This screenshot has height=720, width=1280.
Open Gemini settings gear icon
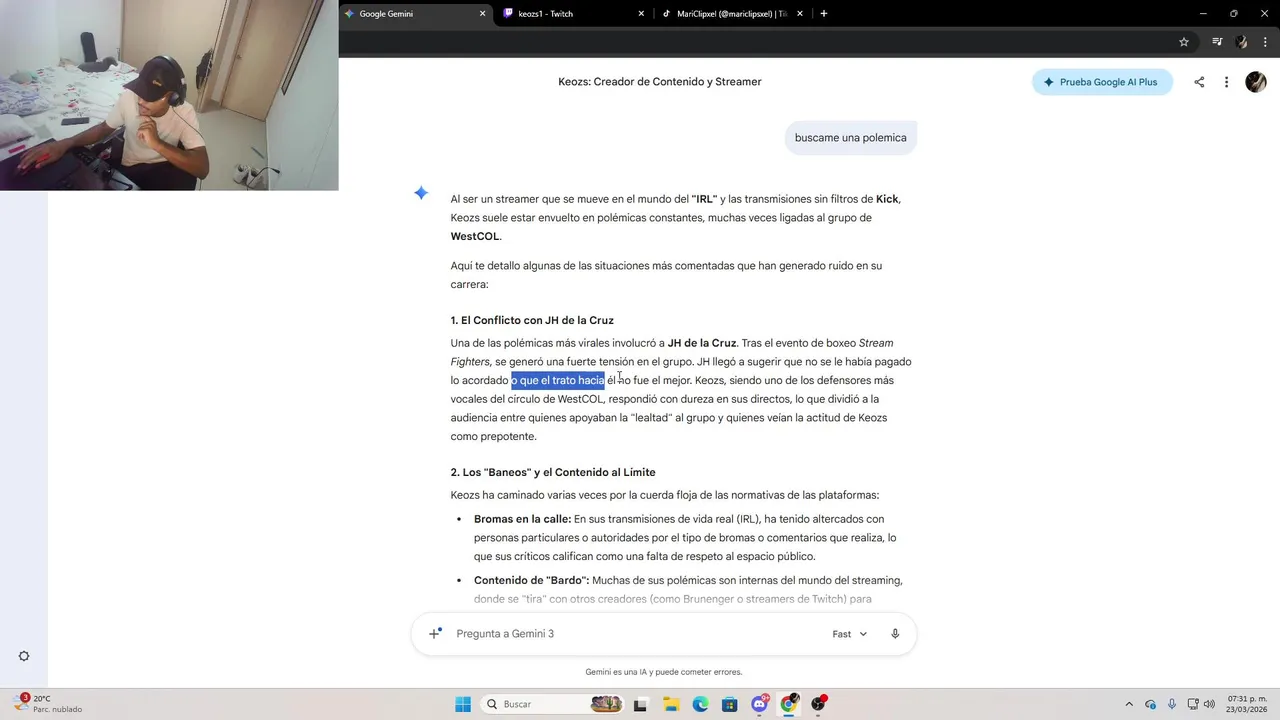[24, 656]
